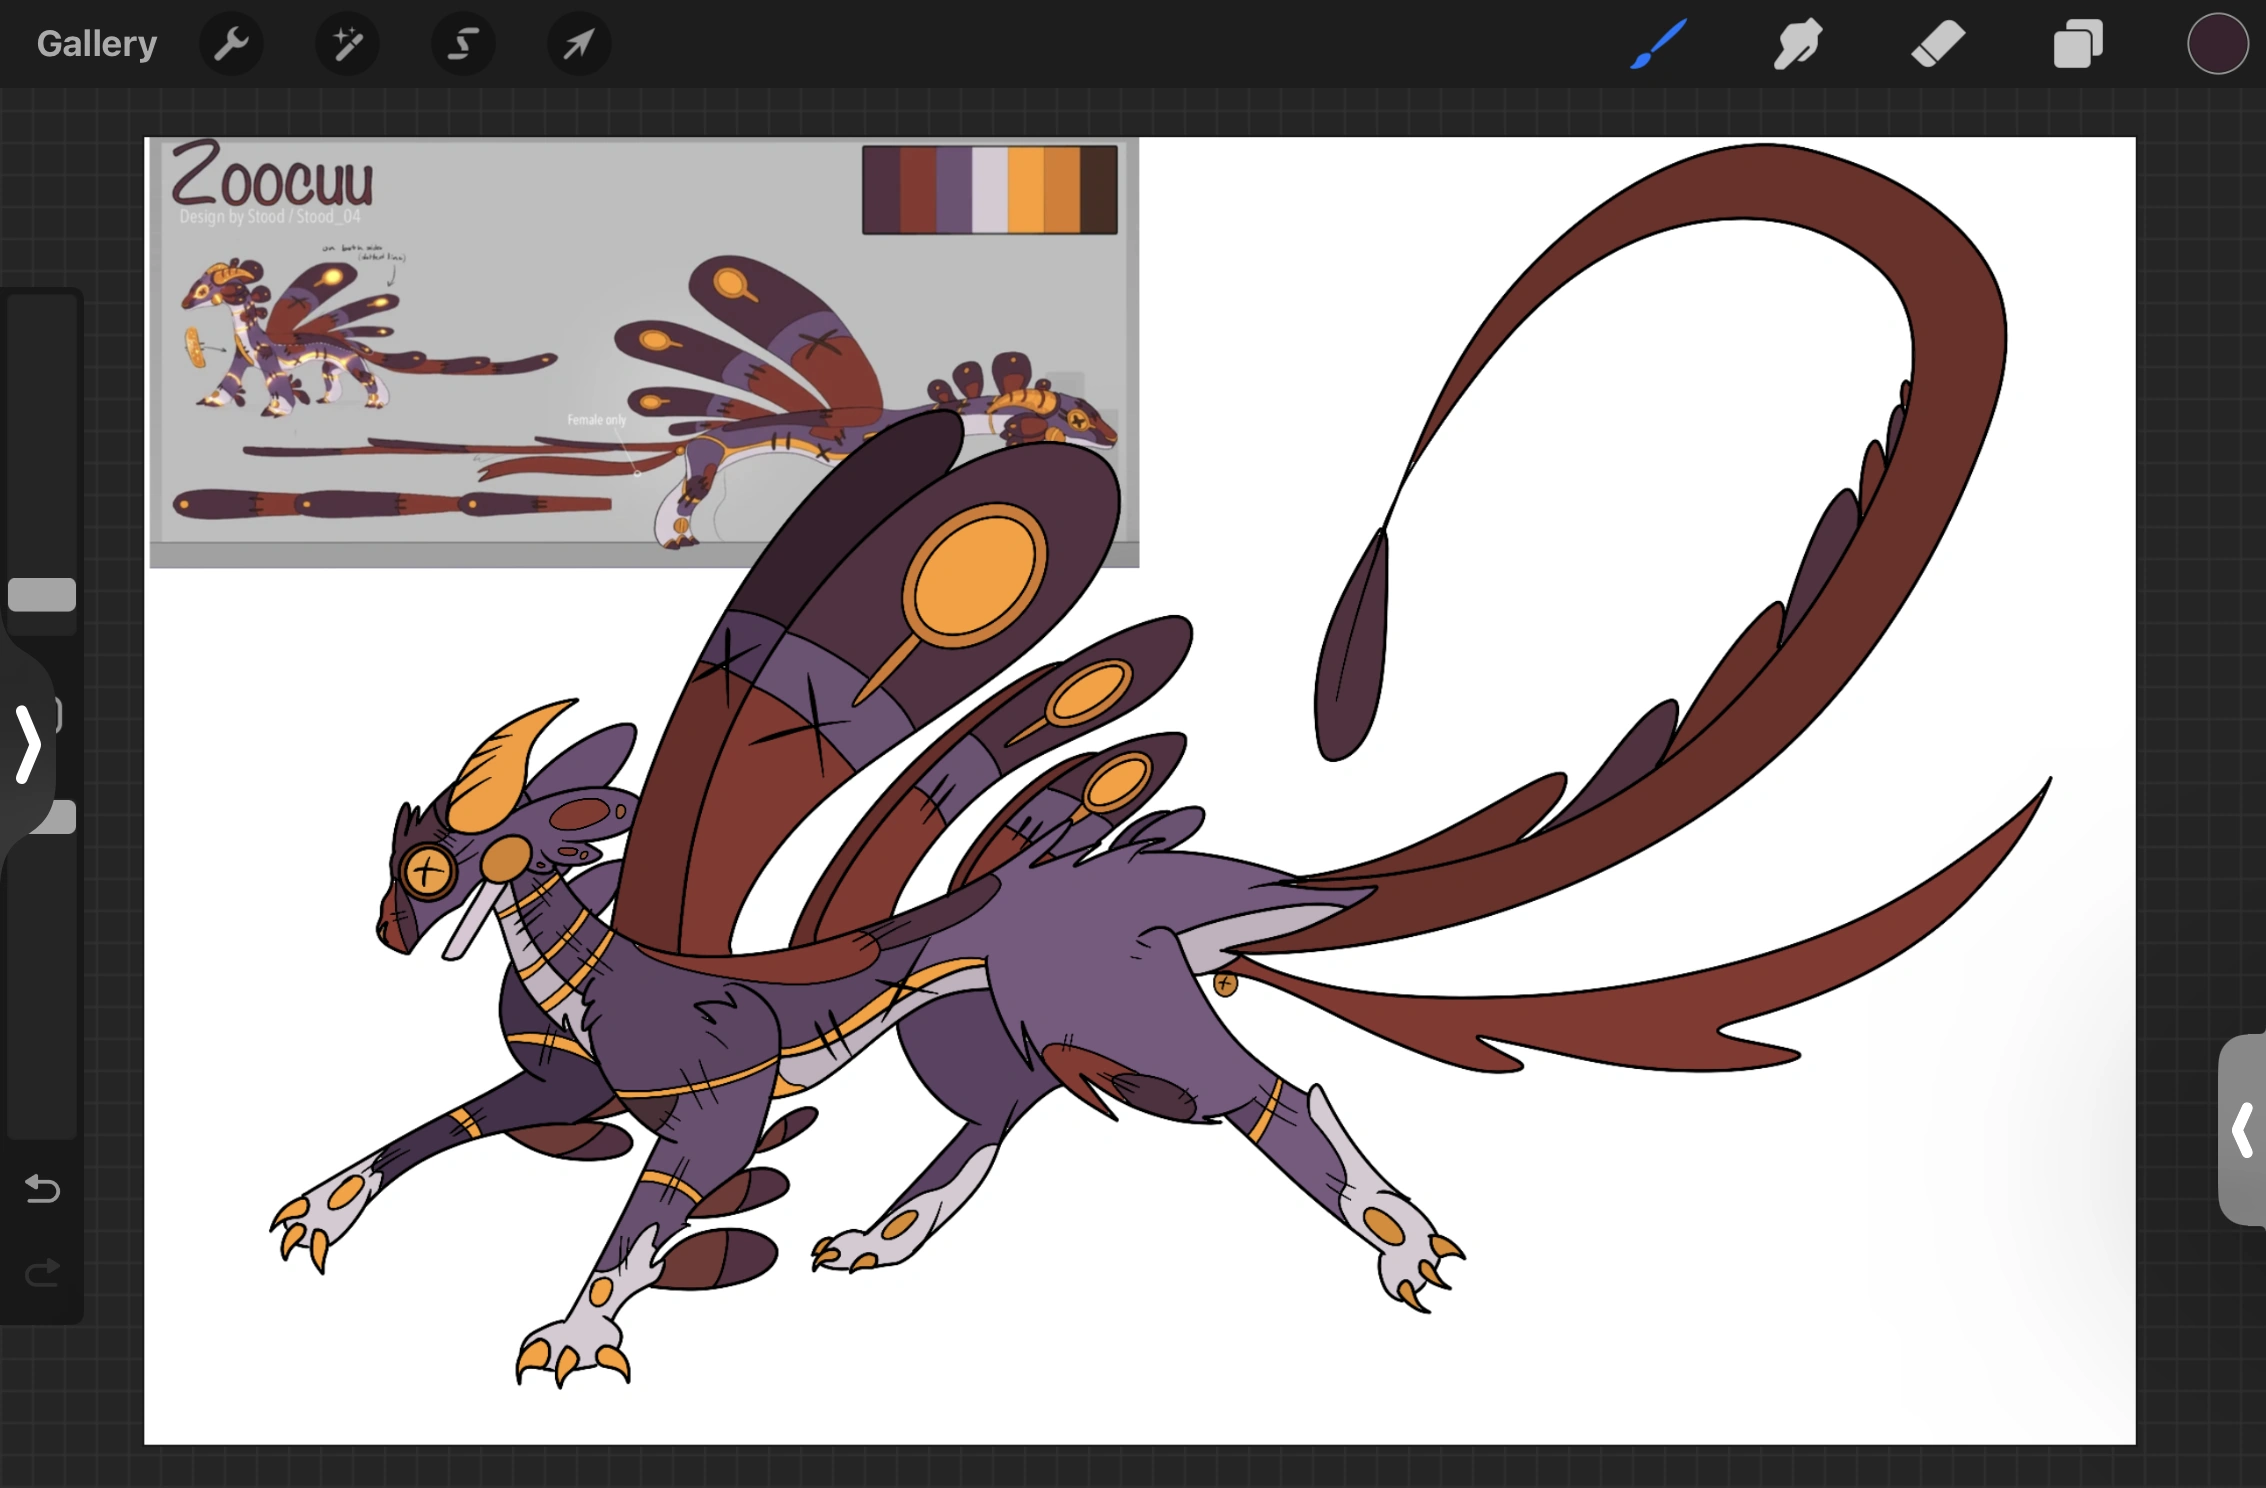Undo the last stroke

(41, 1190)
